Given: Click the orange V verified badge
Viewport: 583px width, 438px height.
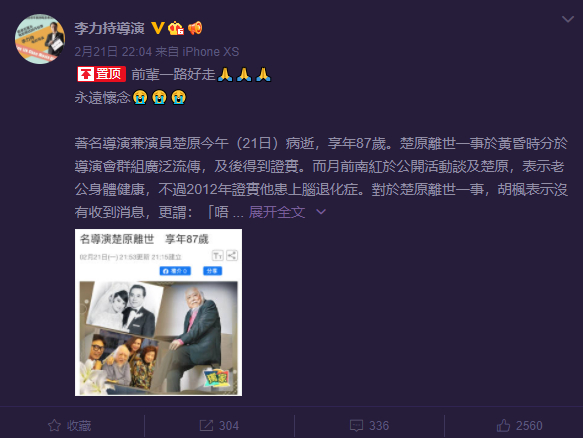Looking at the screenshot, I should tap(158, 28).
